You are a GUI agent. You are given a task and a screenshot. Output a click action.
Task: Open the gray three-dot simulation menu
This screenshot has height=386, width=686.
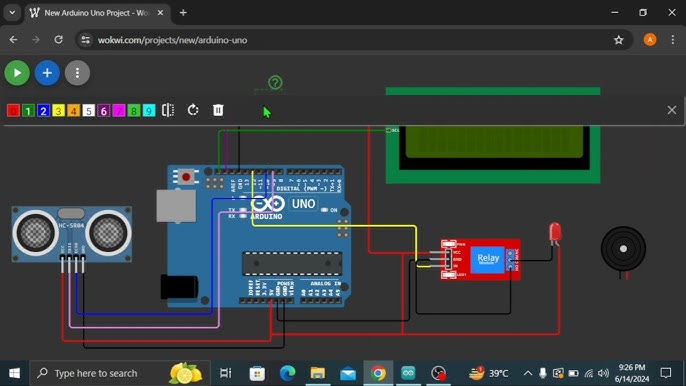[x=77, y=73]
